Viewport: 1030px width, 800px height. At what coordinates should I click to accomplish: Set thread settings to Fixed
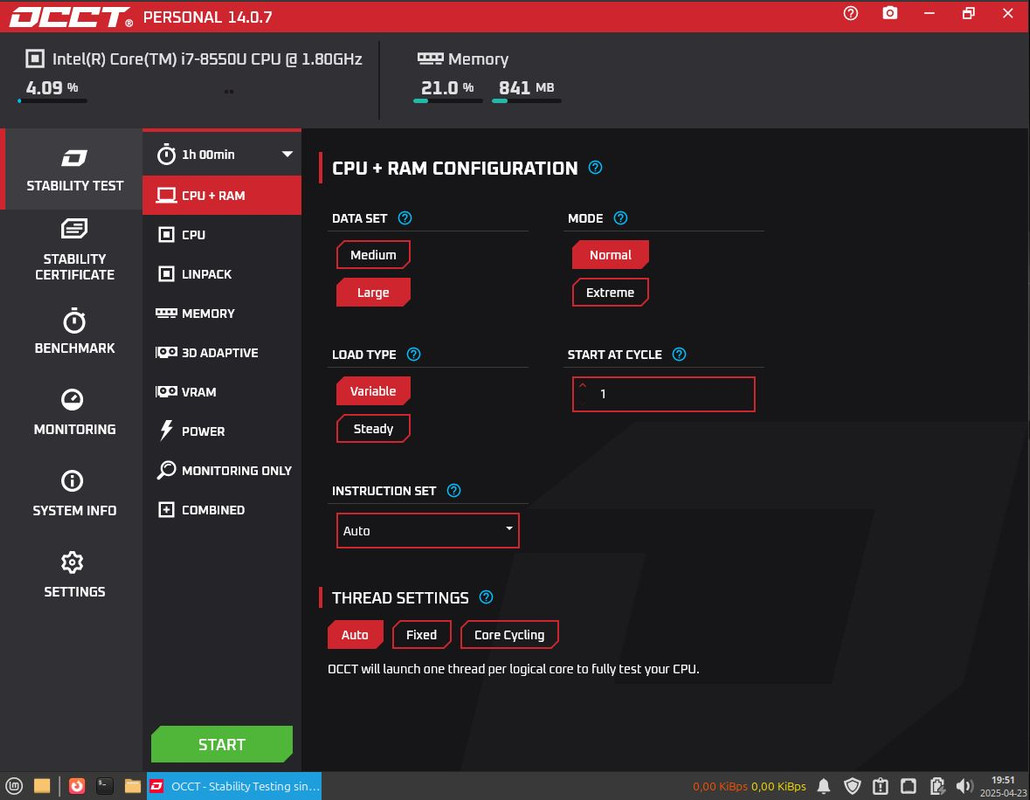422,634
